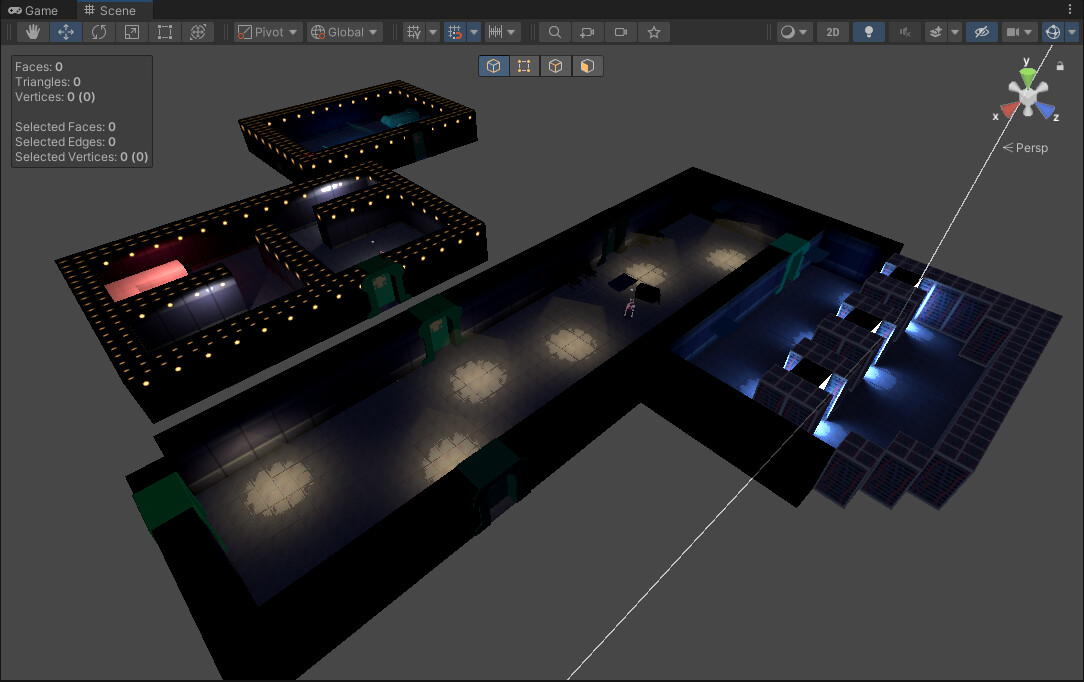Toggle 2D view mode
Screen dimensions: 1084x682
(832, 31)
